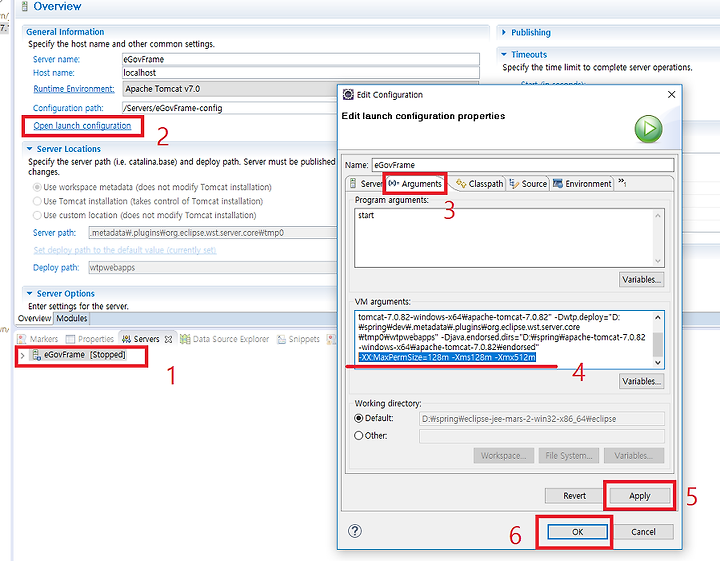
Task: Open the launch configuration link
Action: [82, 126]
